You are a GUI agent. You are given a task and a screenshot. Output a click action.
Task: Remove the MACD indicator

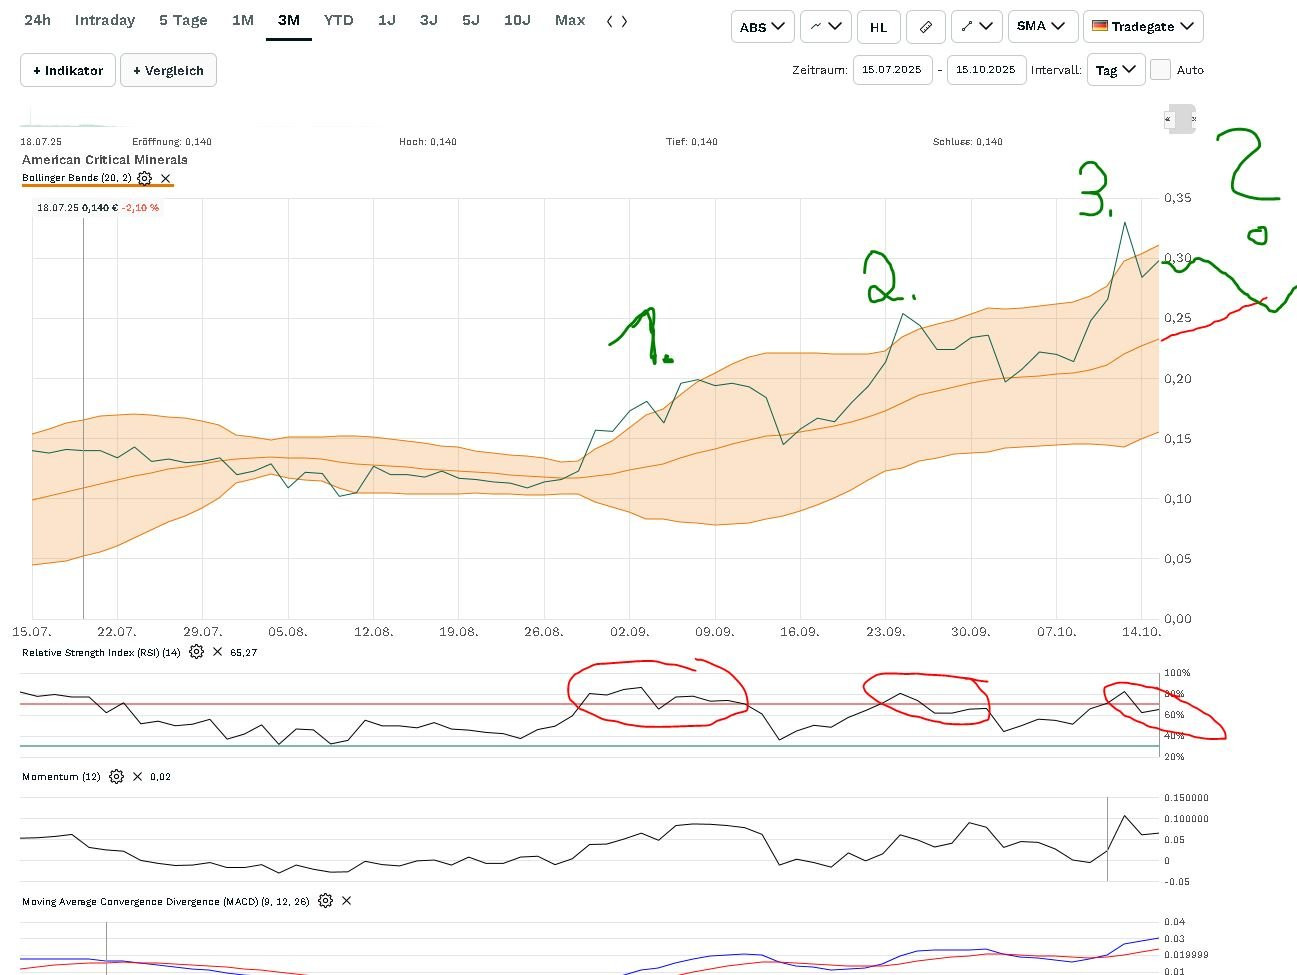click(347, 901)
